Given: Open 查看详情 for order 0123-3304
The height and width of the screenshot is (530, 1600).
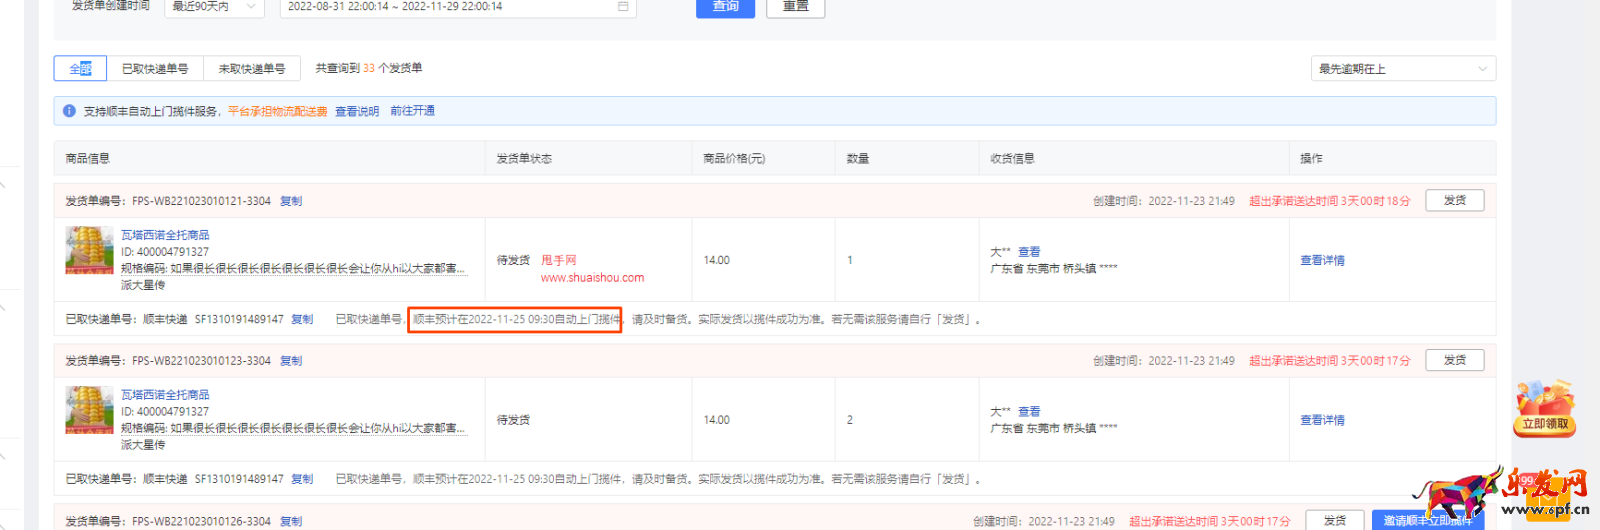Looking at the screenshot, I should coord(1322,420).
